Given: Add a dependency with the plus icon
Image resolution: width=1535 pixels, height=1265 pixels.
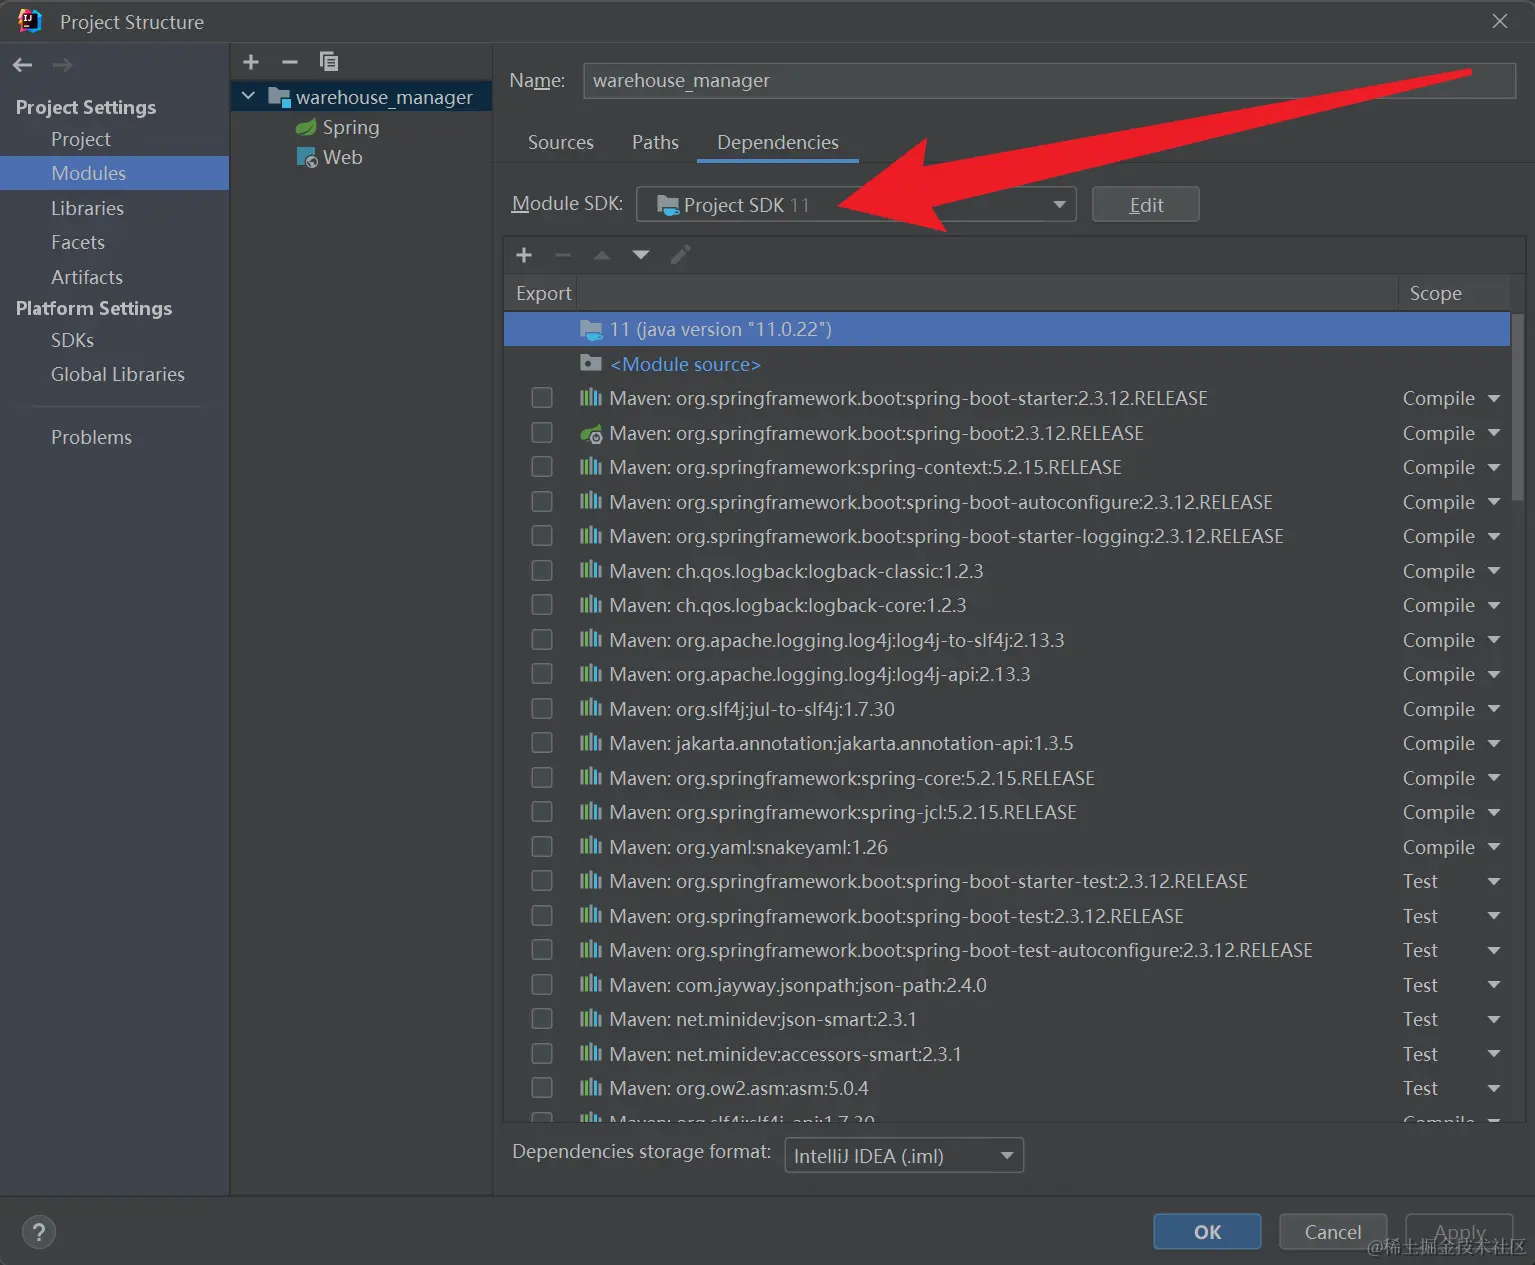Looking at the screenshot, I should (524, 255).
